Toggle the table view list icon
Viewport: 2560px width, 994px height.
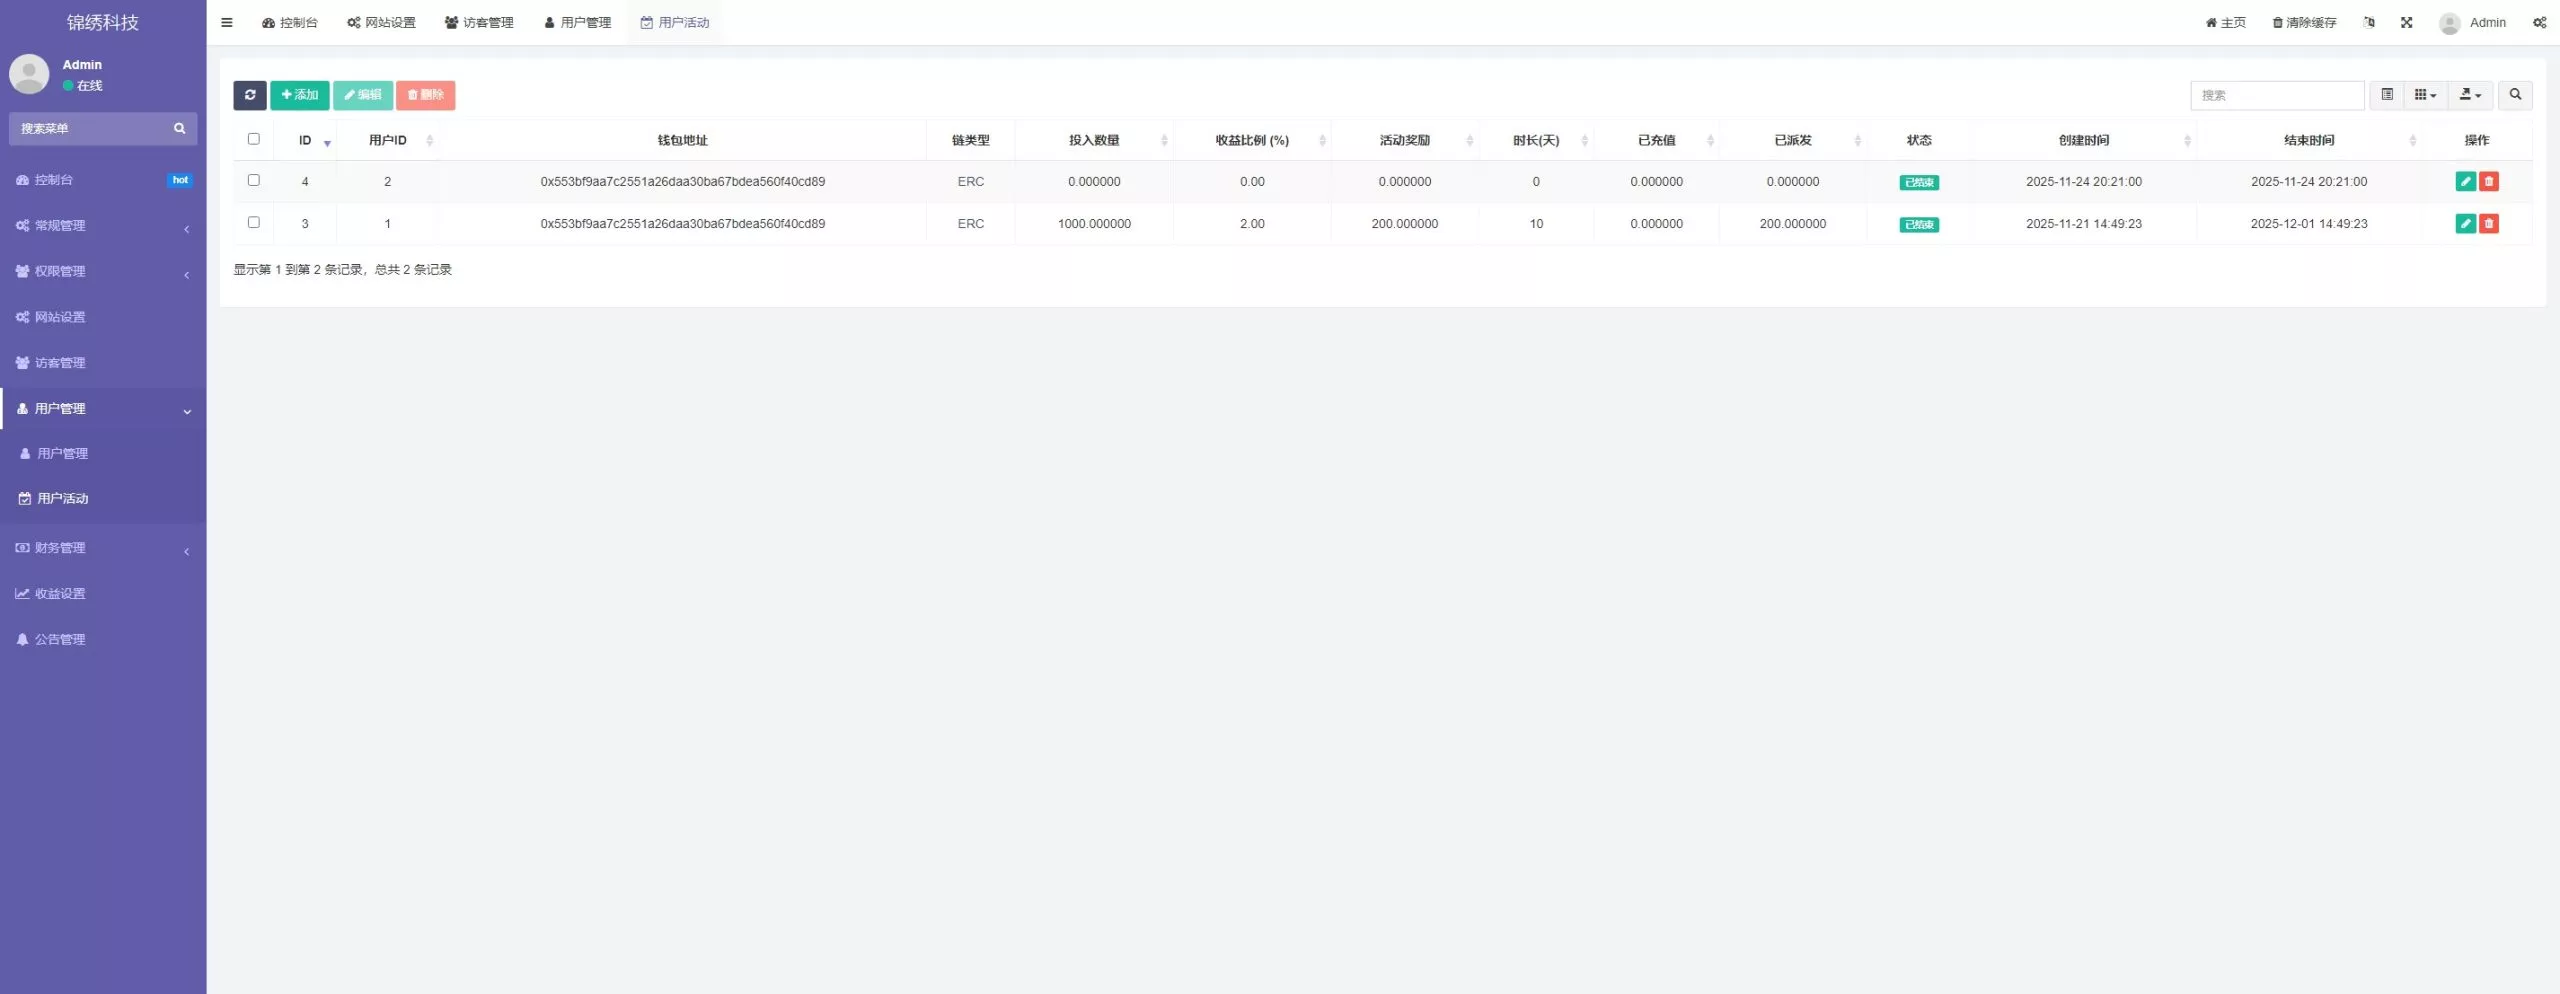tap(2386, 95)
